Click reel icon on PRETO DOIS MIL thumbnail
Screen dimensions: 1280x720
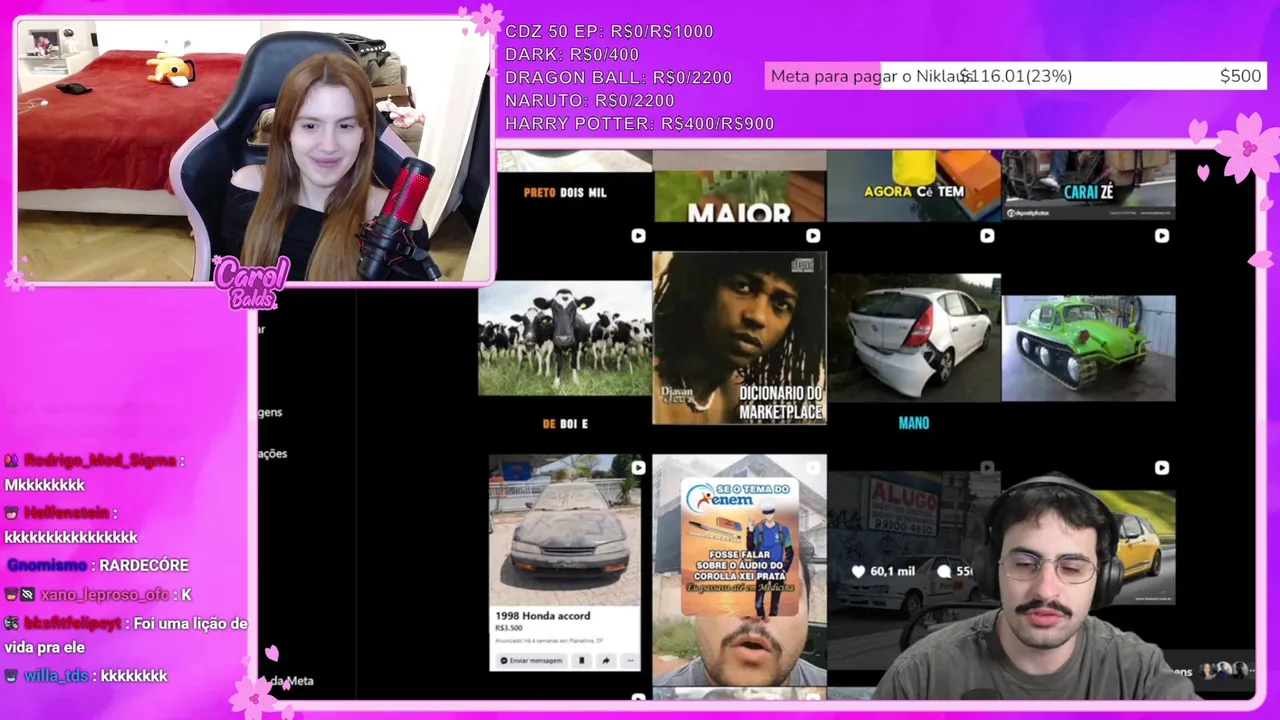coord(639,236)
